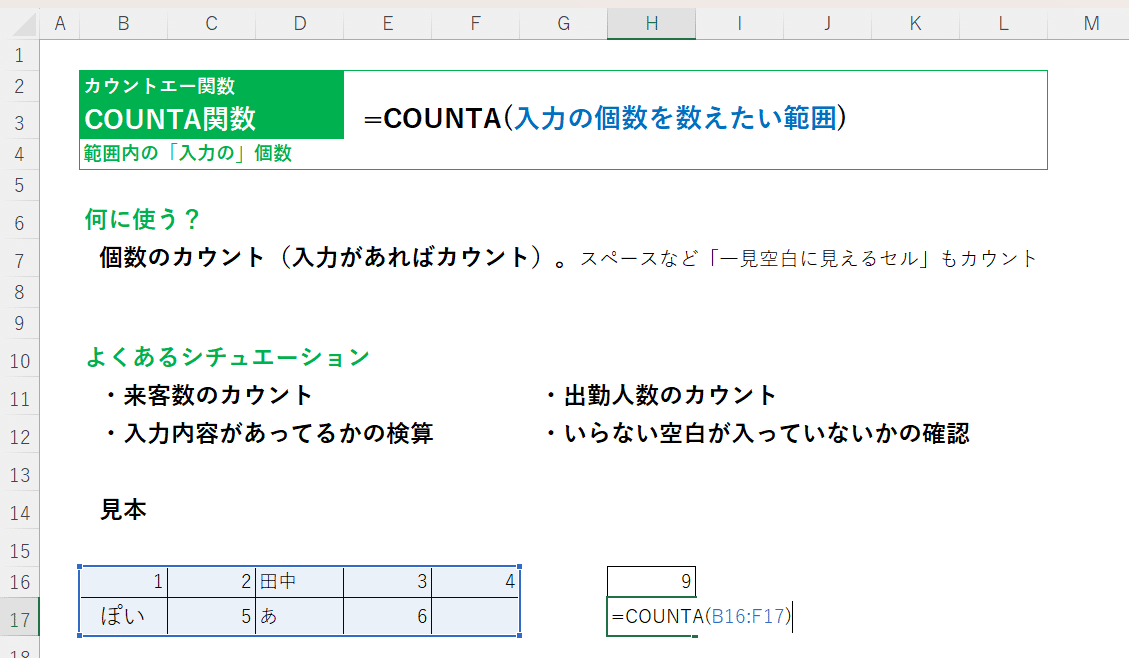Image resolution: width=1129 pixels, height=658 pixels.
Task: Click the カウントエー関数 label cell
Action: [x=160, y=86]
